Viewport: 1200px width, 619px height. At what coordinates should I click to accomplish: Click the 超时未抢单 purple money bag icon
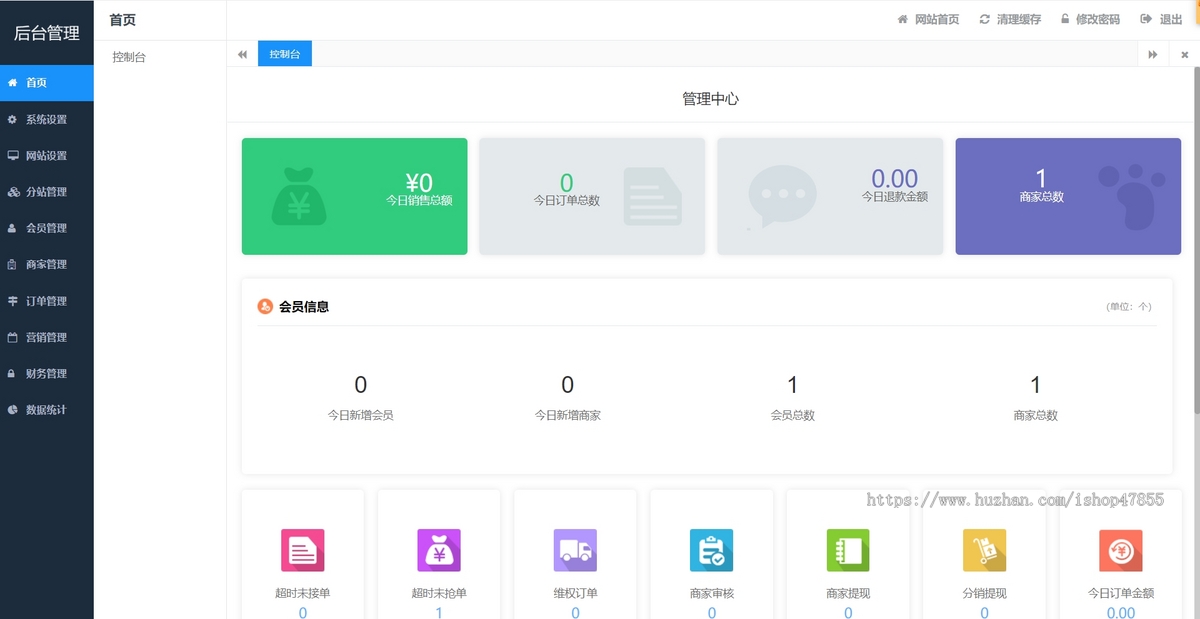[439, 550]
